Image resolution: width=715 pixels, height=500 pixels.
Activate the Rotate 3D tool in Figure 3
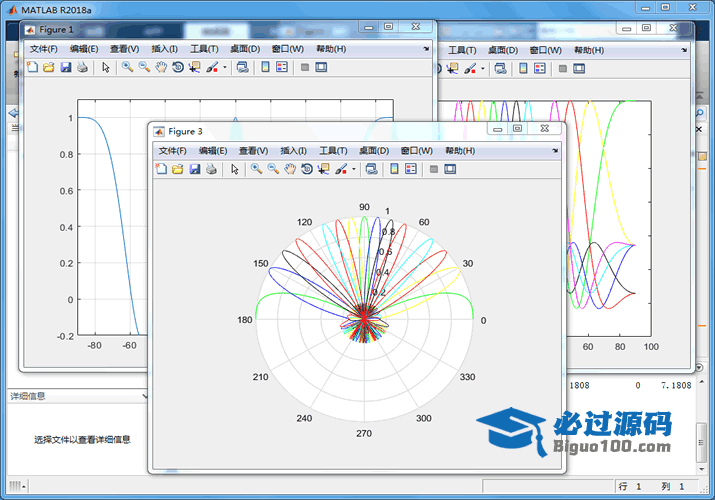[306, 169]
